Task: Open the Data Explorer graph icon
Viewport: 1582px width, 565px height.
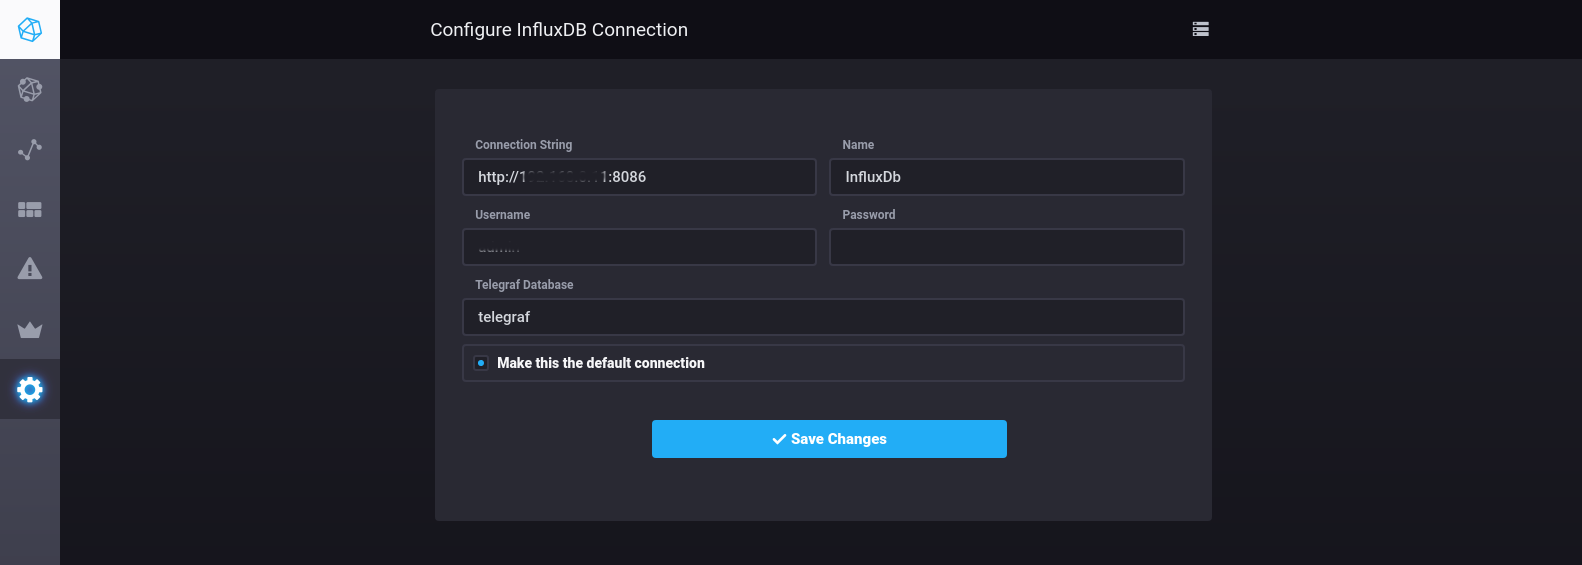Action: [x=30, y=150]
